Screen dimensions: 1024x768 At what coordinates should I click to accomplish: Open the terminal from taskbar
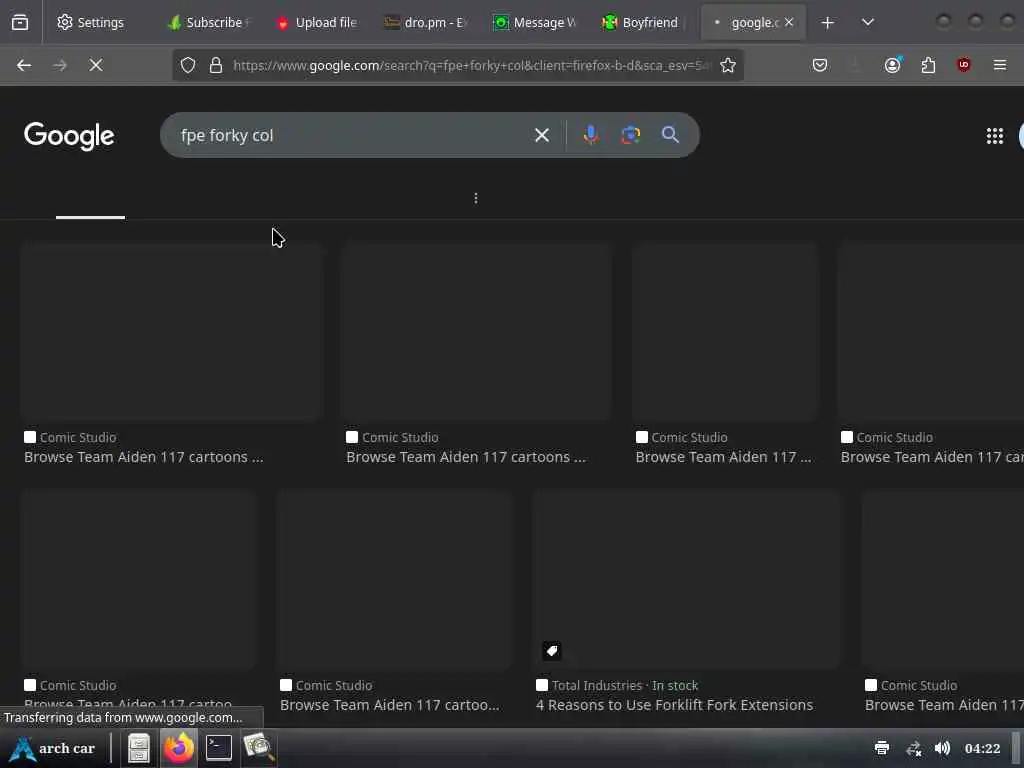tap(219, 748)
